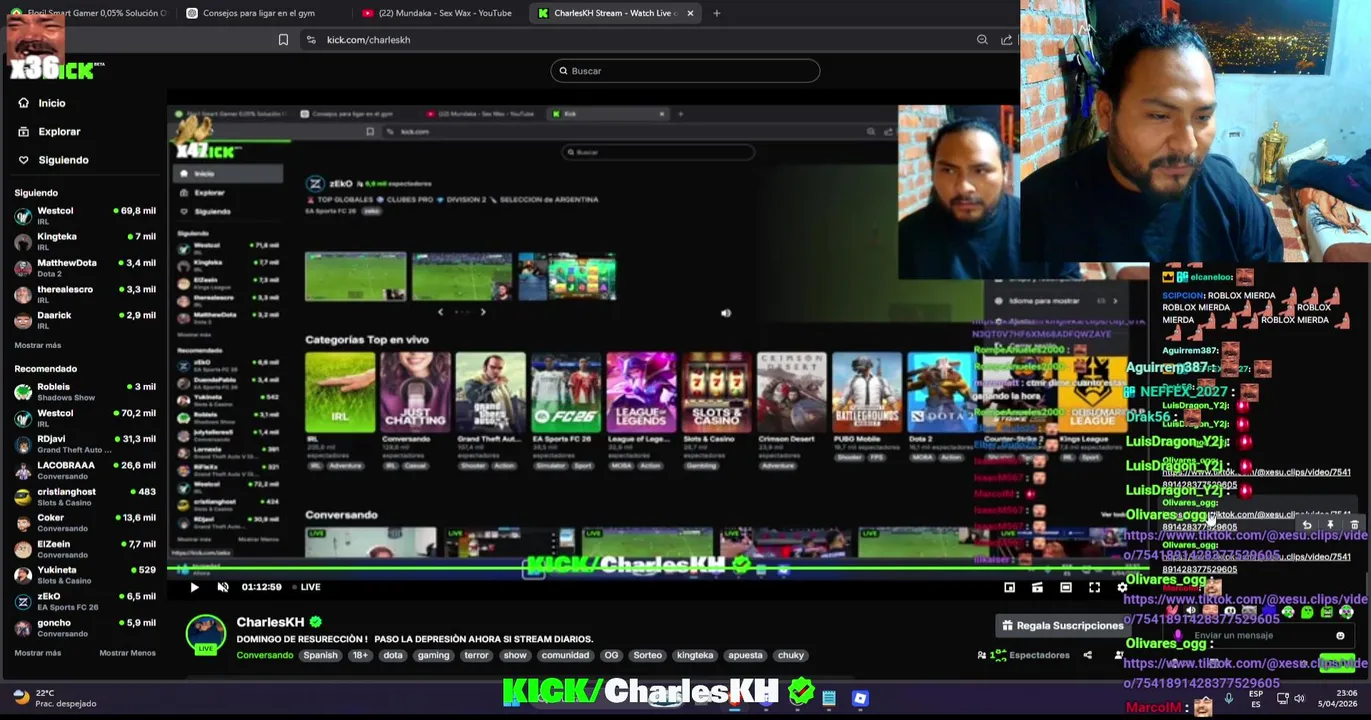Open goncho channel in Recomendado
Image resolution: width=1371 pixels, height=720 pixels.
[85, 627]
